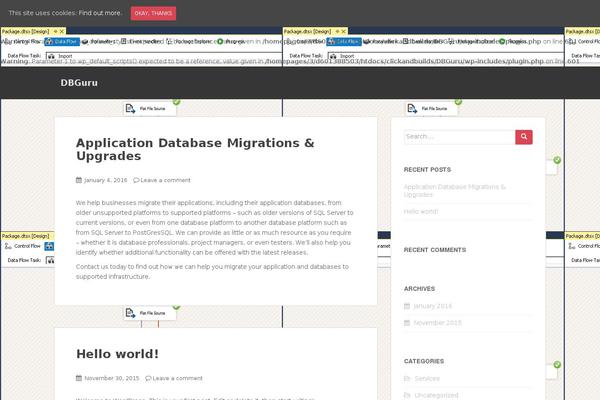Image resolution: width=600 pixels, height=400 pixels.
Task: Click calendar icon beside January 4, 2016
Action: [79, 180]
